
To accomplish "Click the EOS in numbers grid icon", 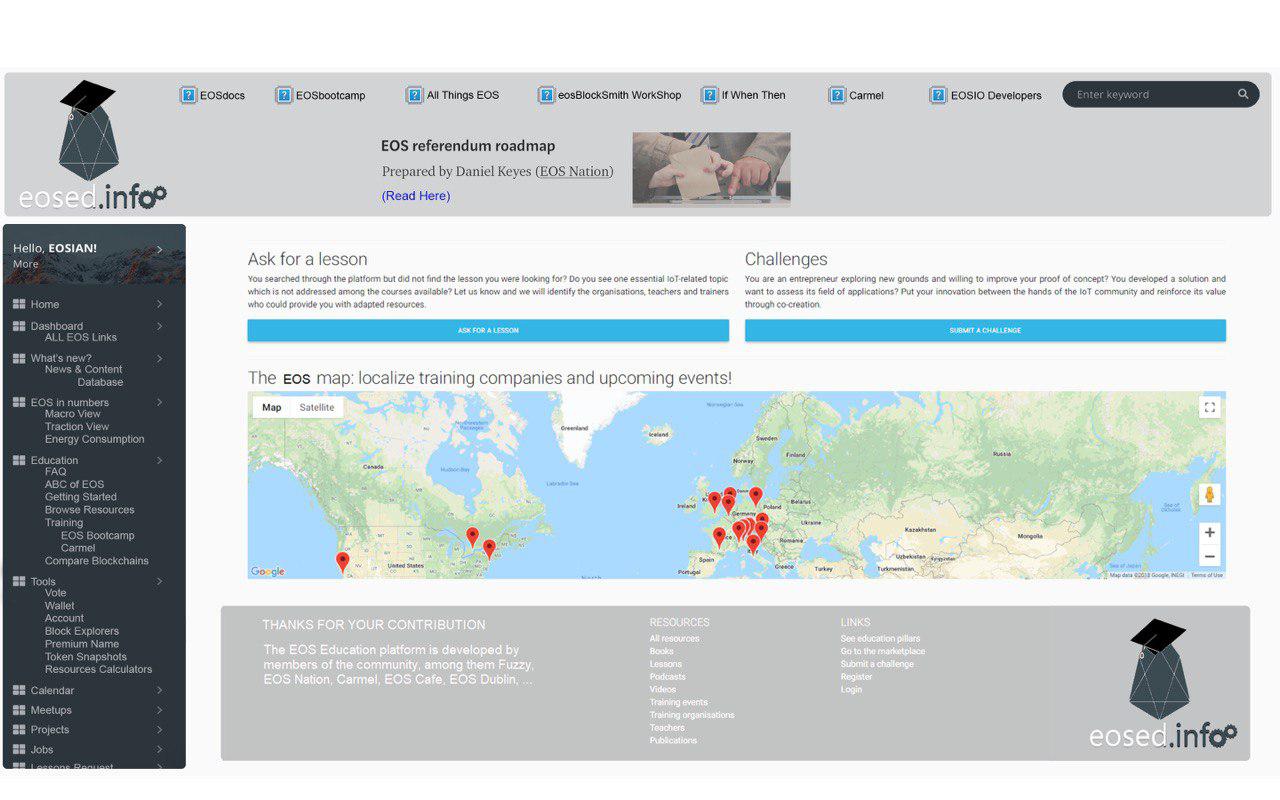I will coord(19,402).
